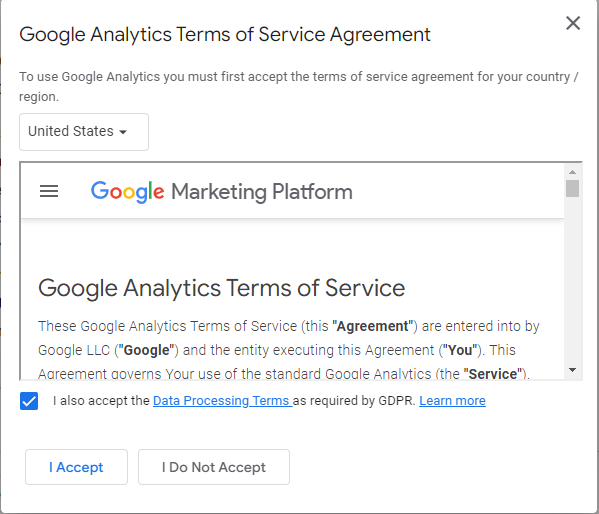This screenshot has height=514, width=599.
Task: Click the Marketing Platform header text
Action: click(262, 191)
